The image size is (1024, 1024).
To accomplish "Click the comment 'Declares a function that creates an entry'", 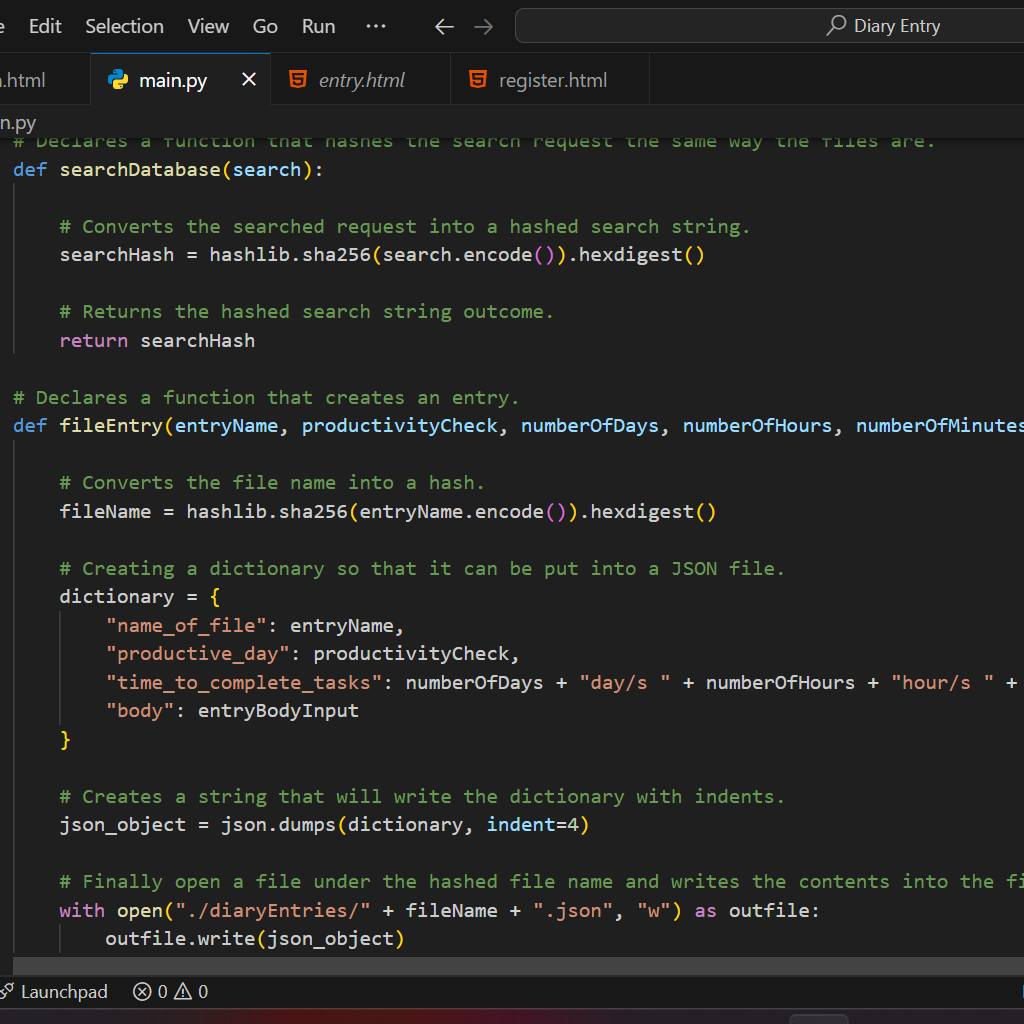I will pos(266,398).
